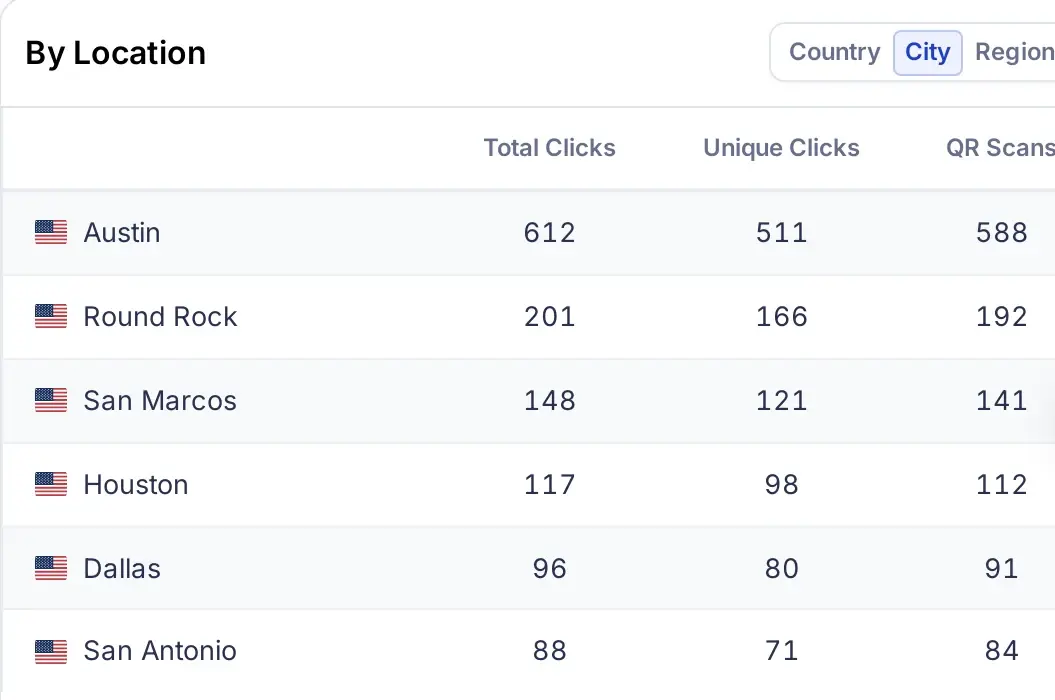Click the By Location heading
Image resolution: width=1055 pixels, height=700 pixels.
coord(116,53)
